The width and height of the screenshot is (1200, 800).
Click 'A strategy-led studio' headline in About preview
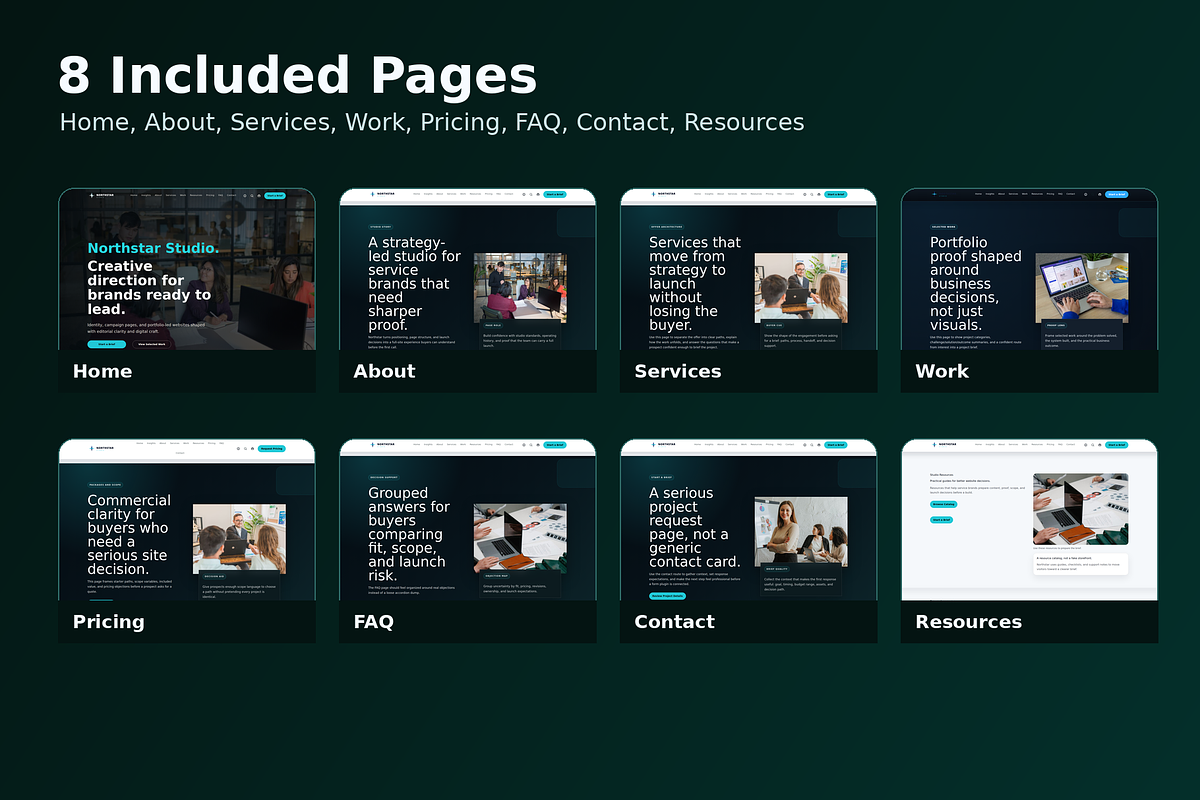[415, 284]
